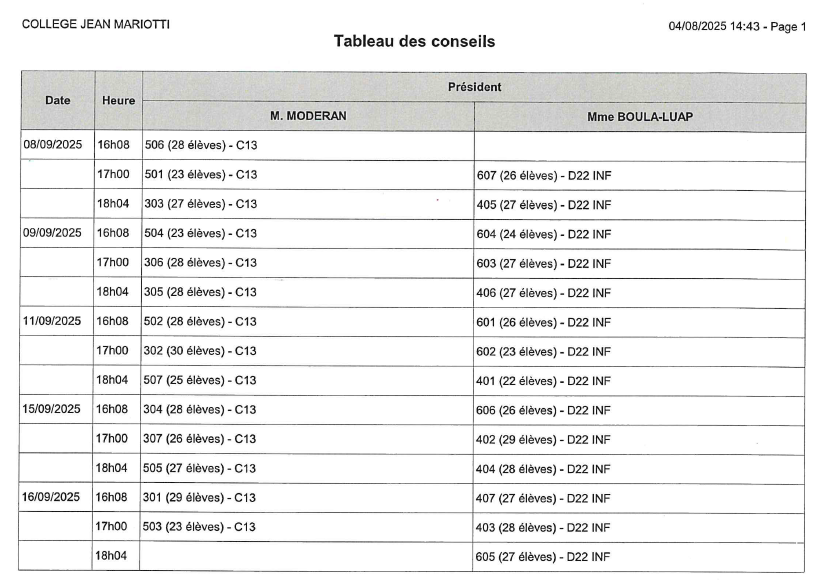Select the '607 (26 élèves) - D22 INF' cell

[544, 176]
